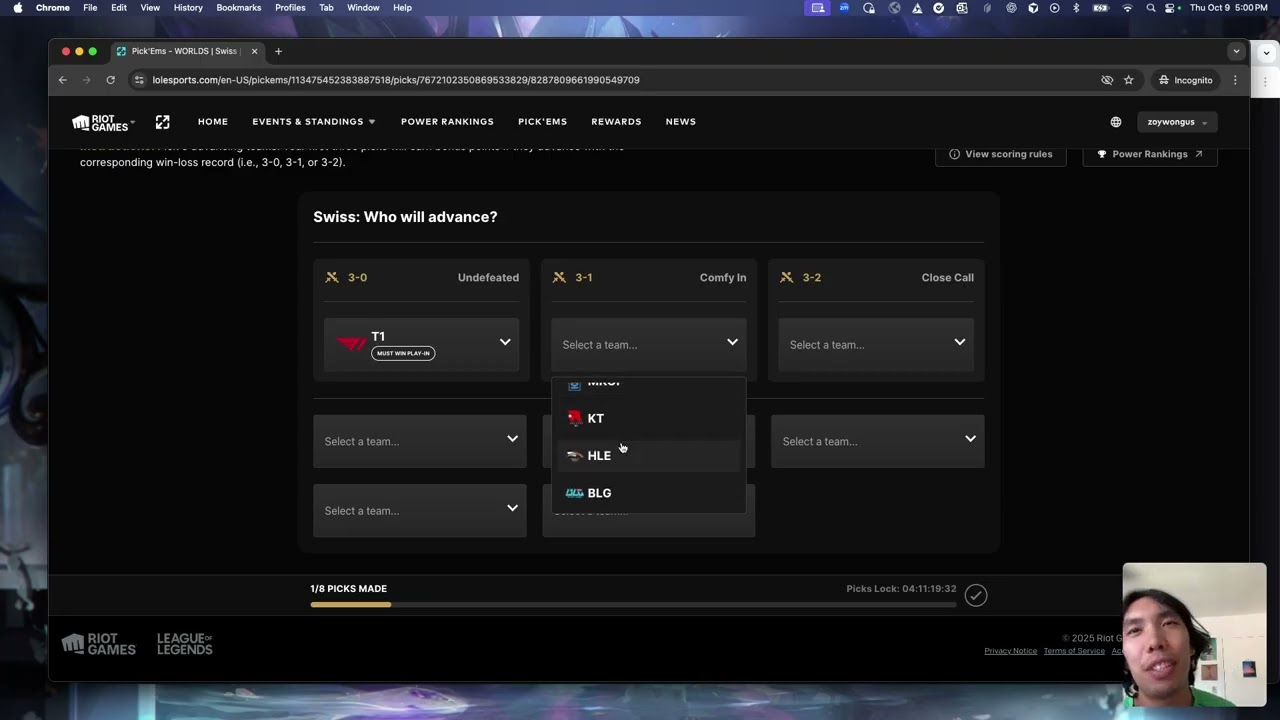Click View scoring rules button
1280x720 pixels.
1000,154
